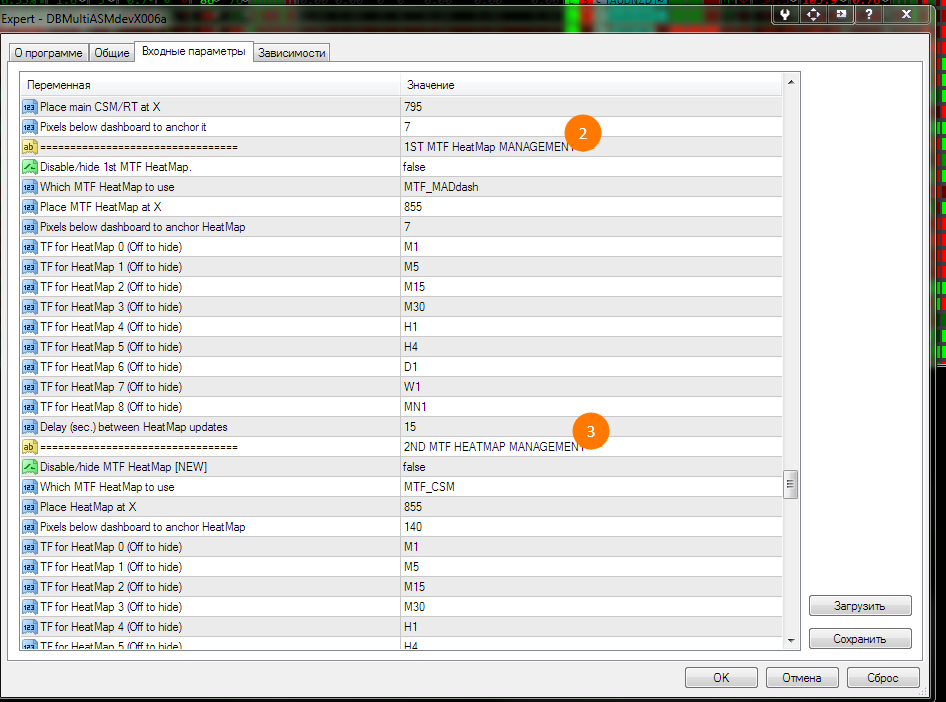Click the ab string icon of 2ND MTF HEATMAP MANAGEMENT row
Screen dimensions: 946x702
30,447
